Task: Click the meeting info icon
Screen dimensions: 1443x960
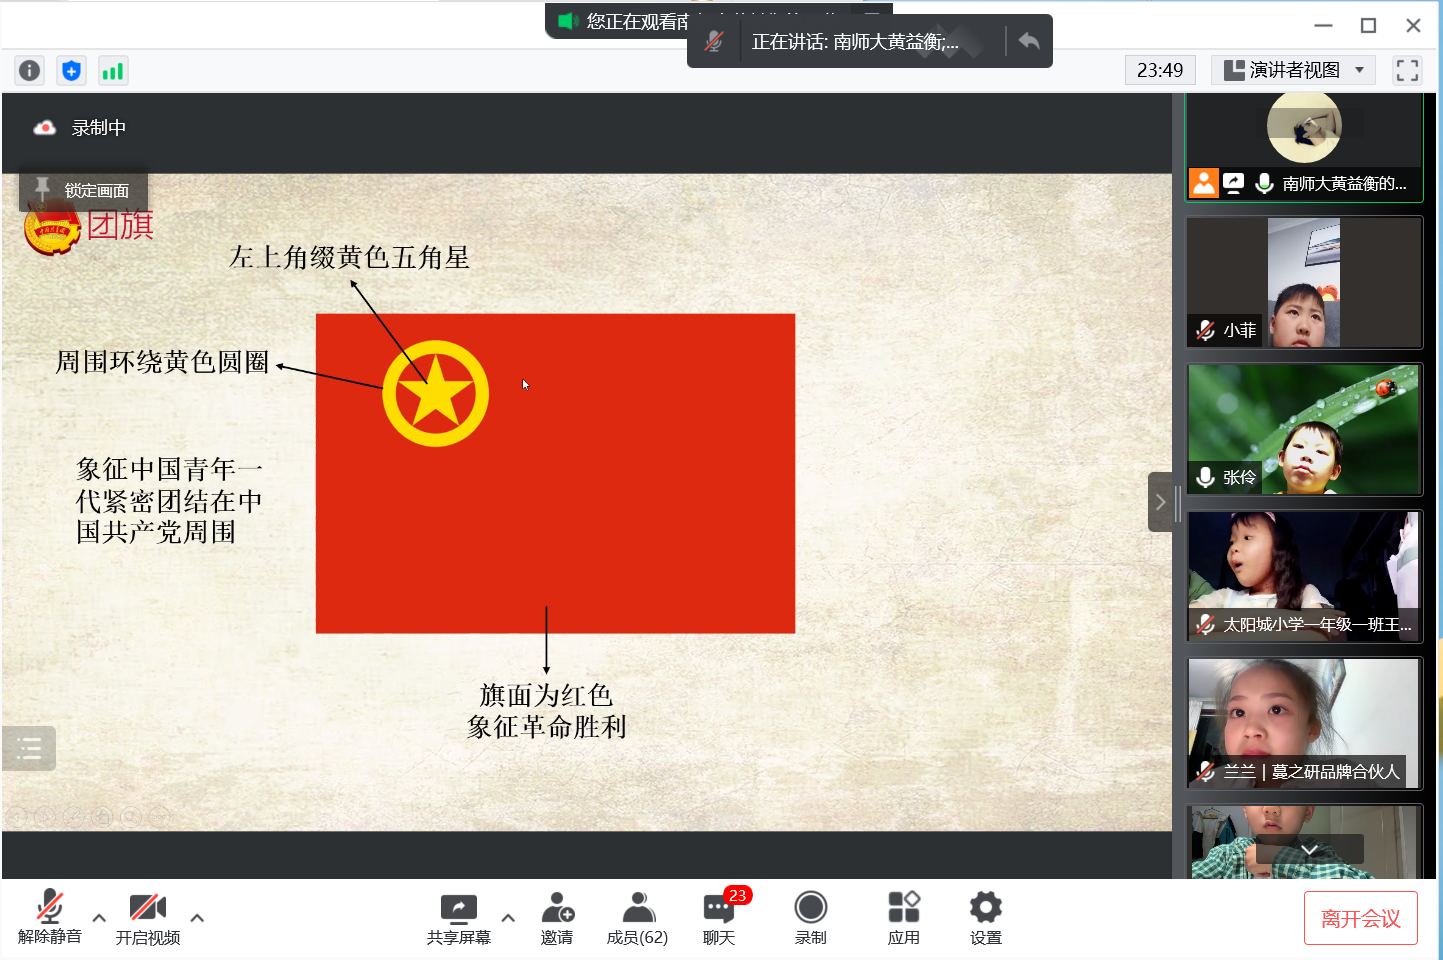Action: (30, 70)
